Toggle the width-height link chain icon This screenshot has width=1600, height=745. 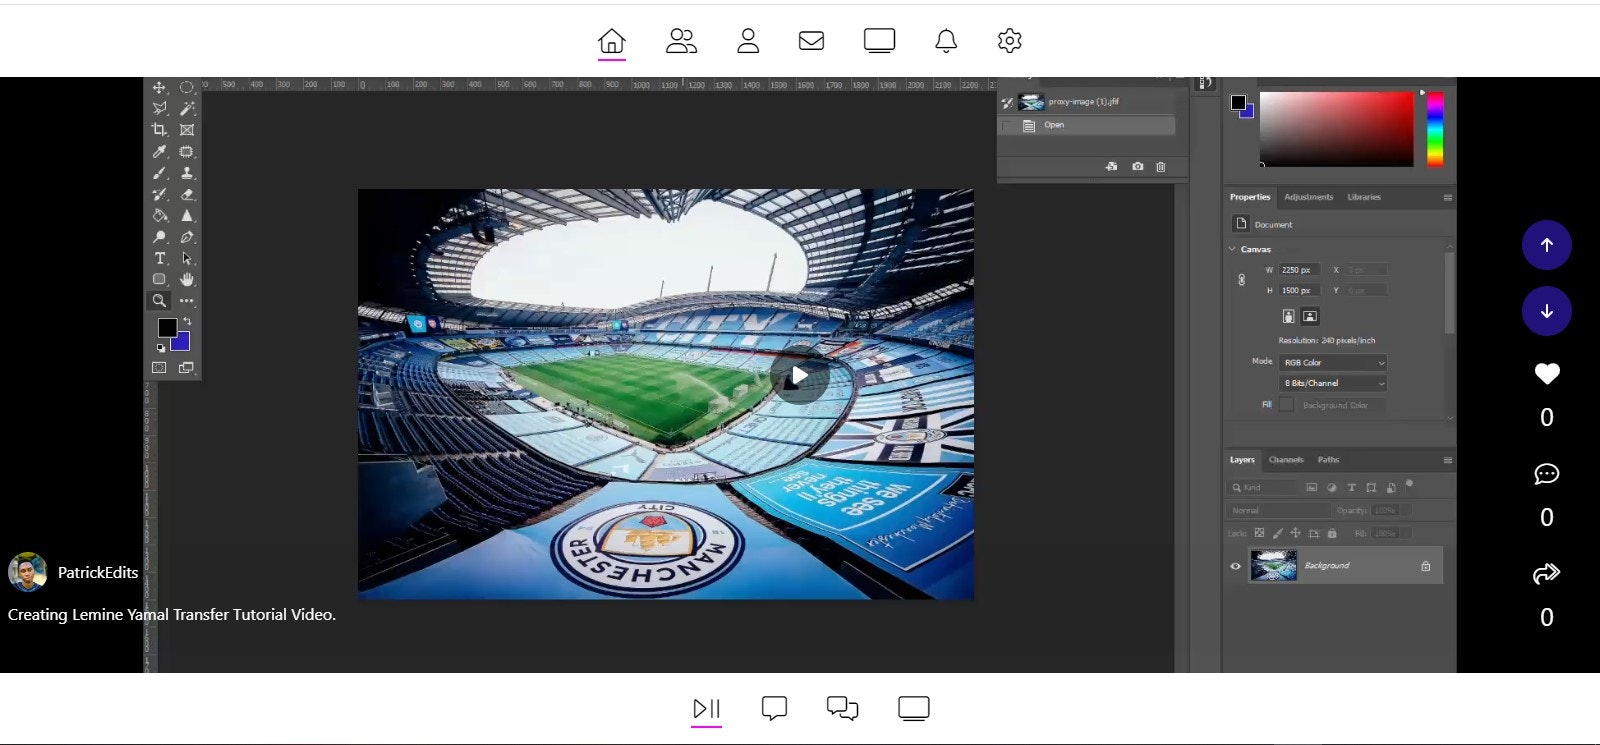pyautogui.click(x=1242, y=280)
